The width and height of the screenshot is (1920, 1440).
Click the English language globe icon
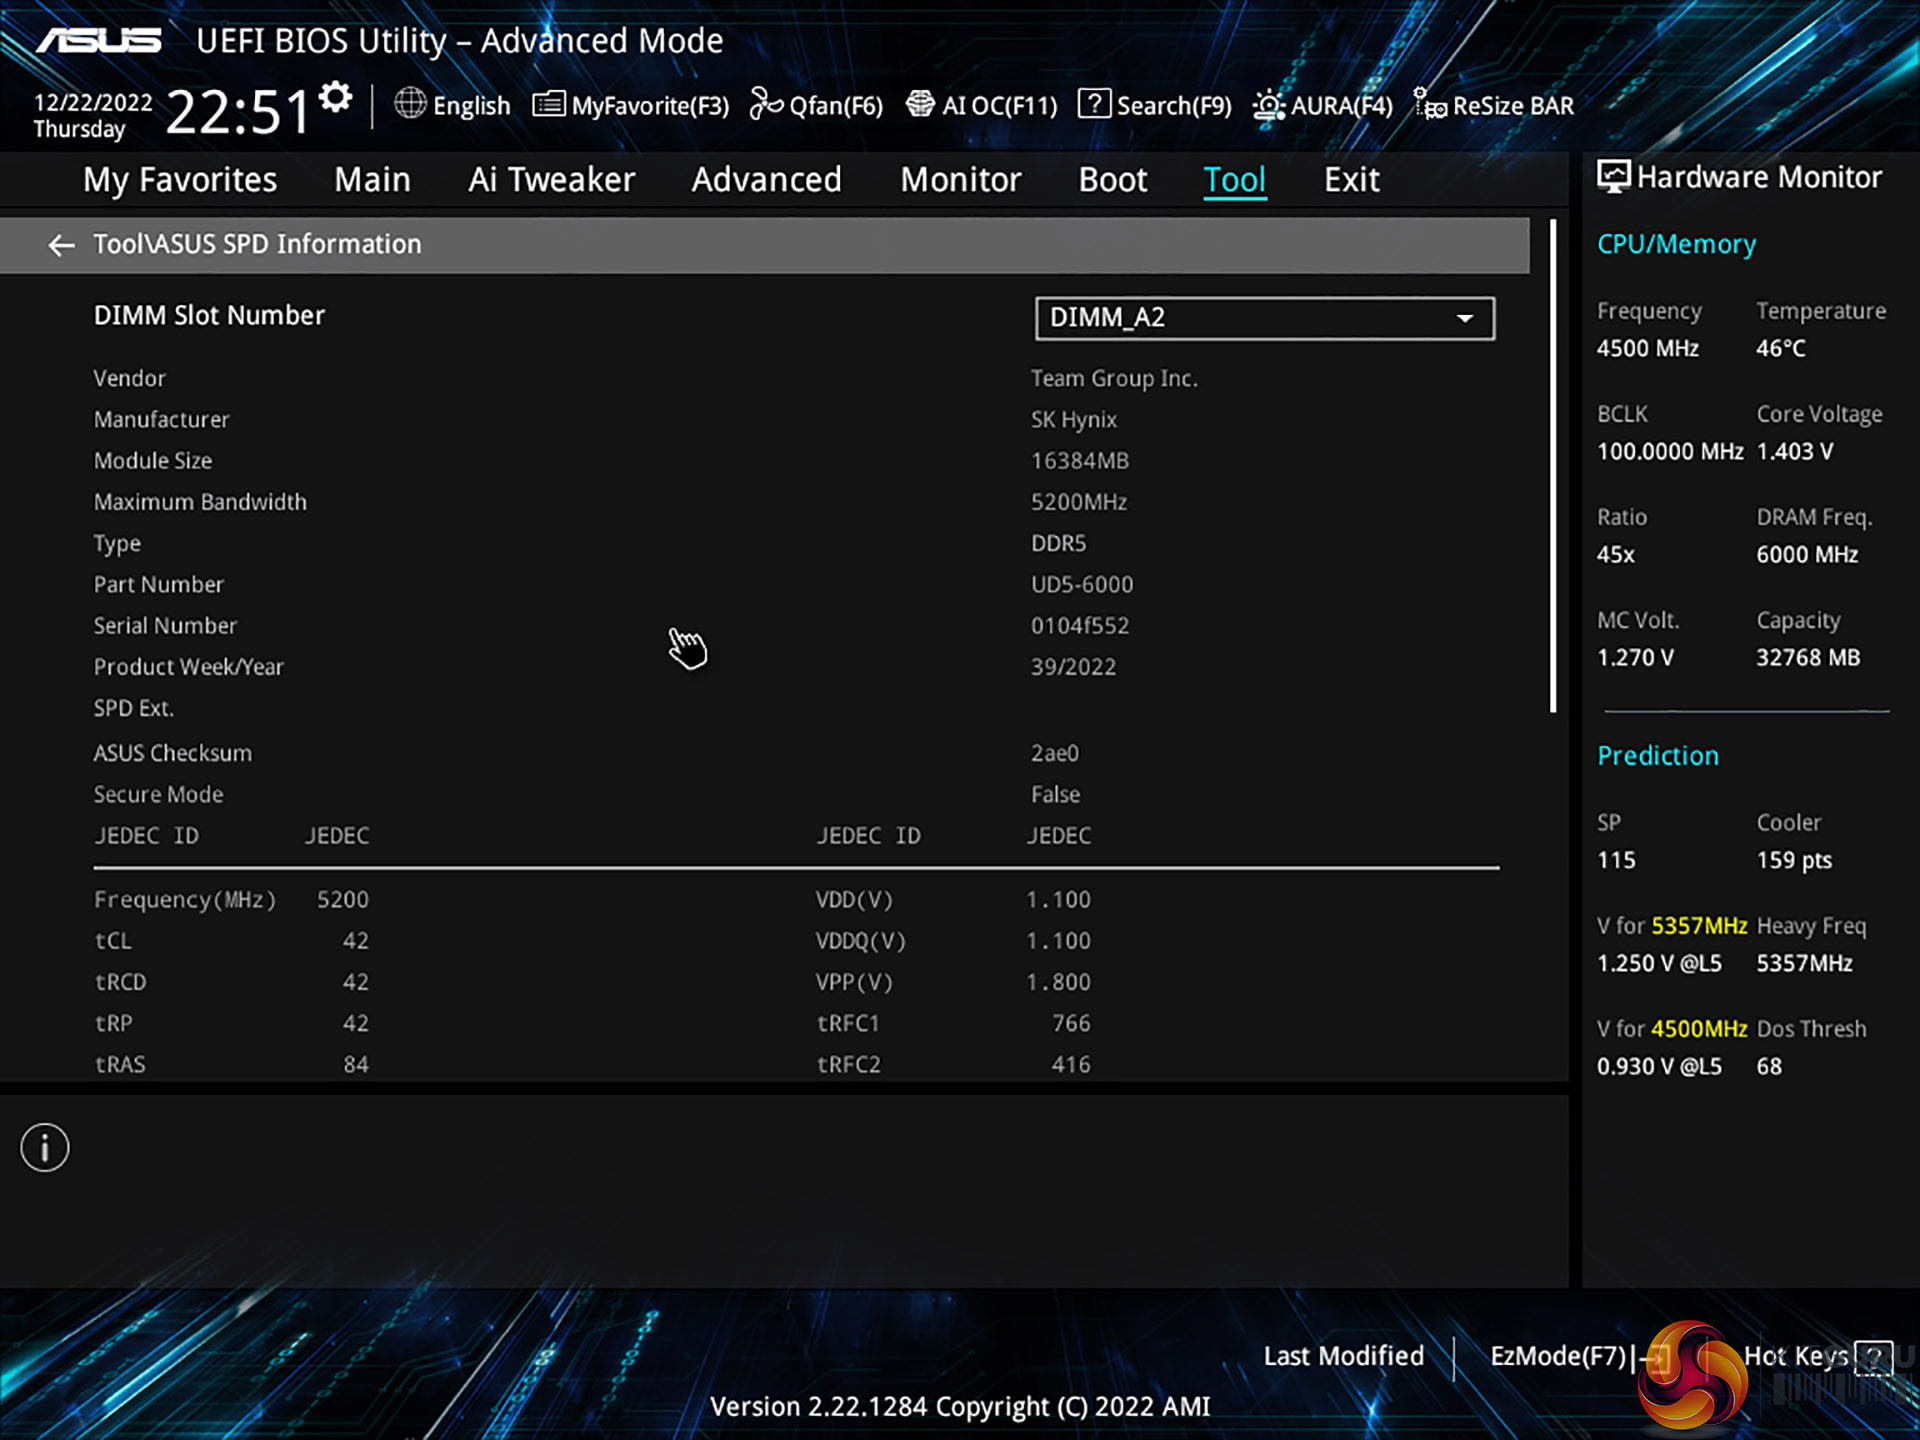pyautogui.click(x=410, y=104)
